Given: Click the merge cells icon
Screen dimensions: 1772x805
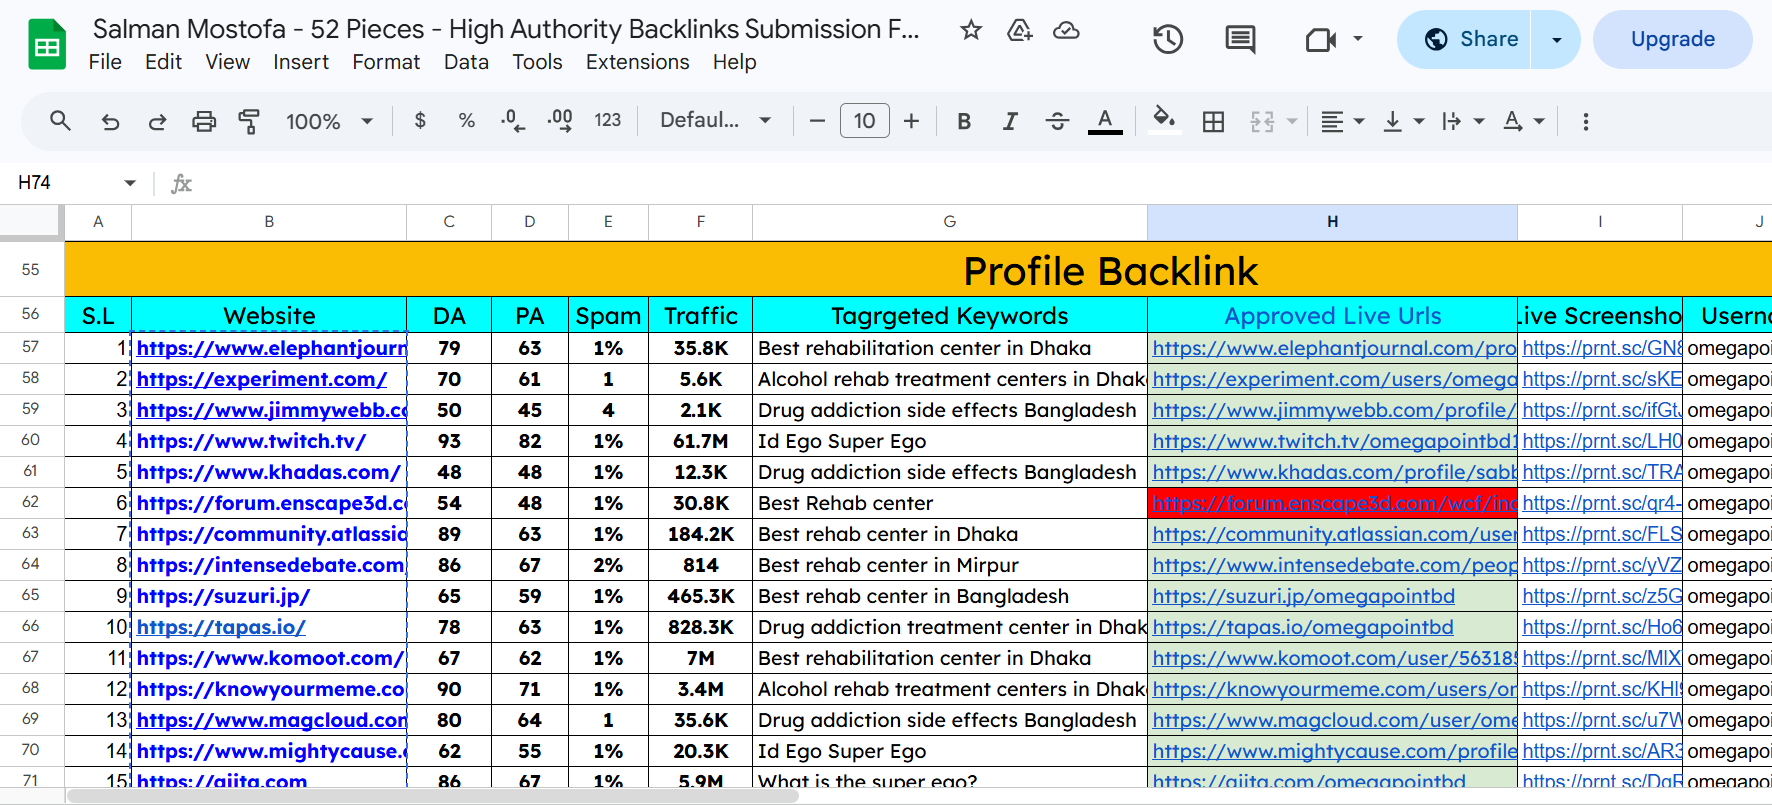Looking at the screenshot, I should coord(1262,121).
